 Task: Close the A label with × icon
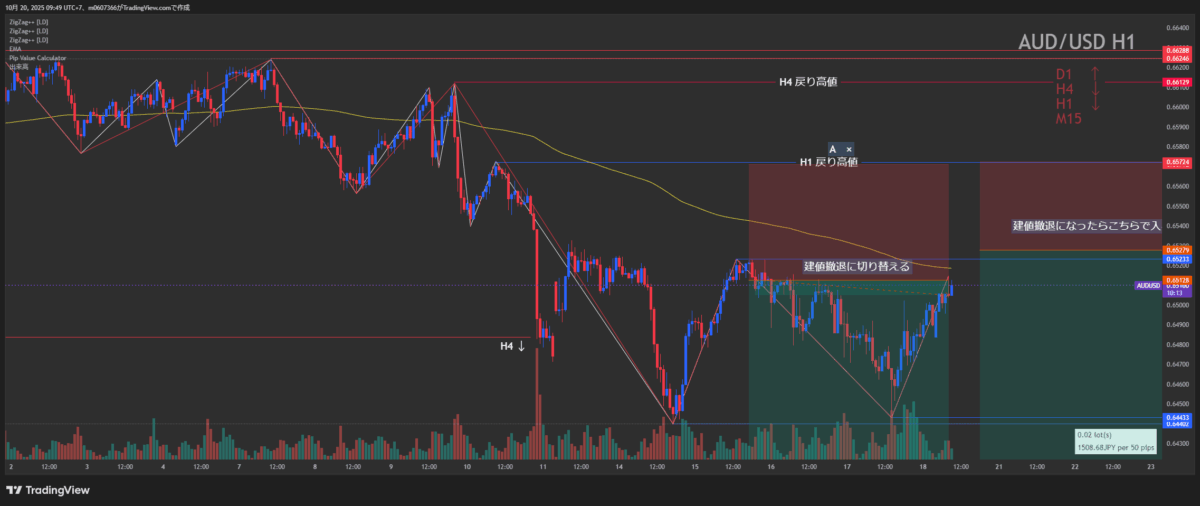pyautogui.click(x=849, y=149)
